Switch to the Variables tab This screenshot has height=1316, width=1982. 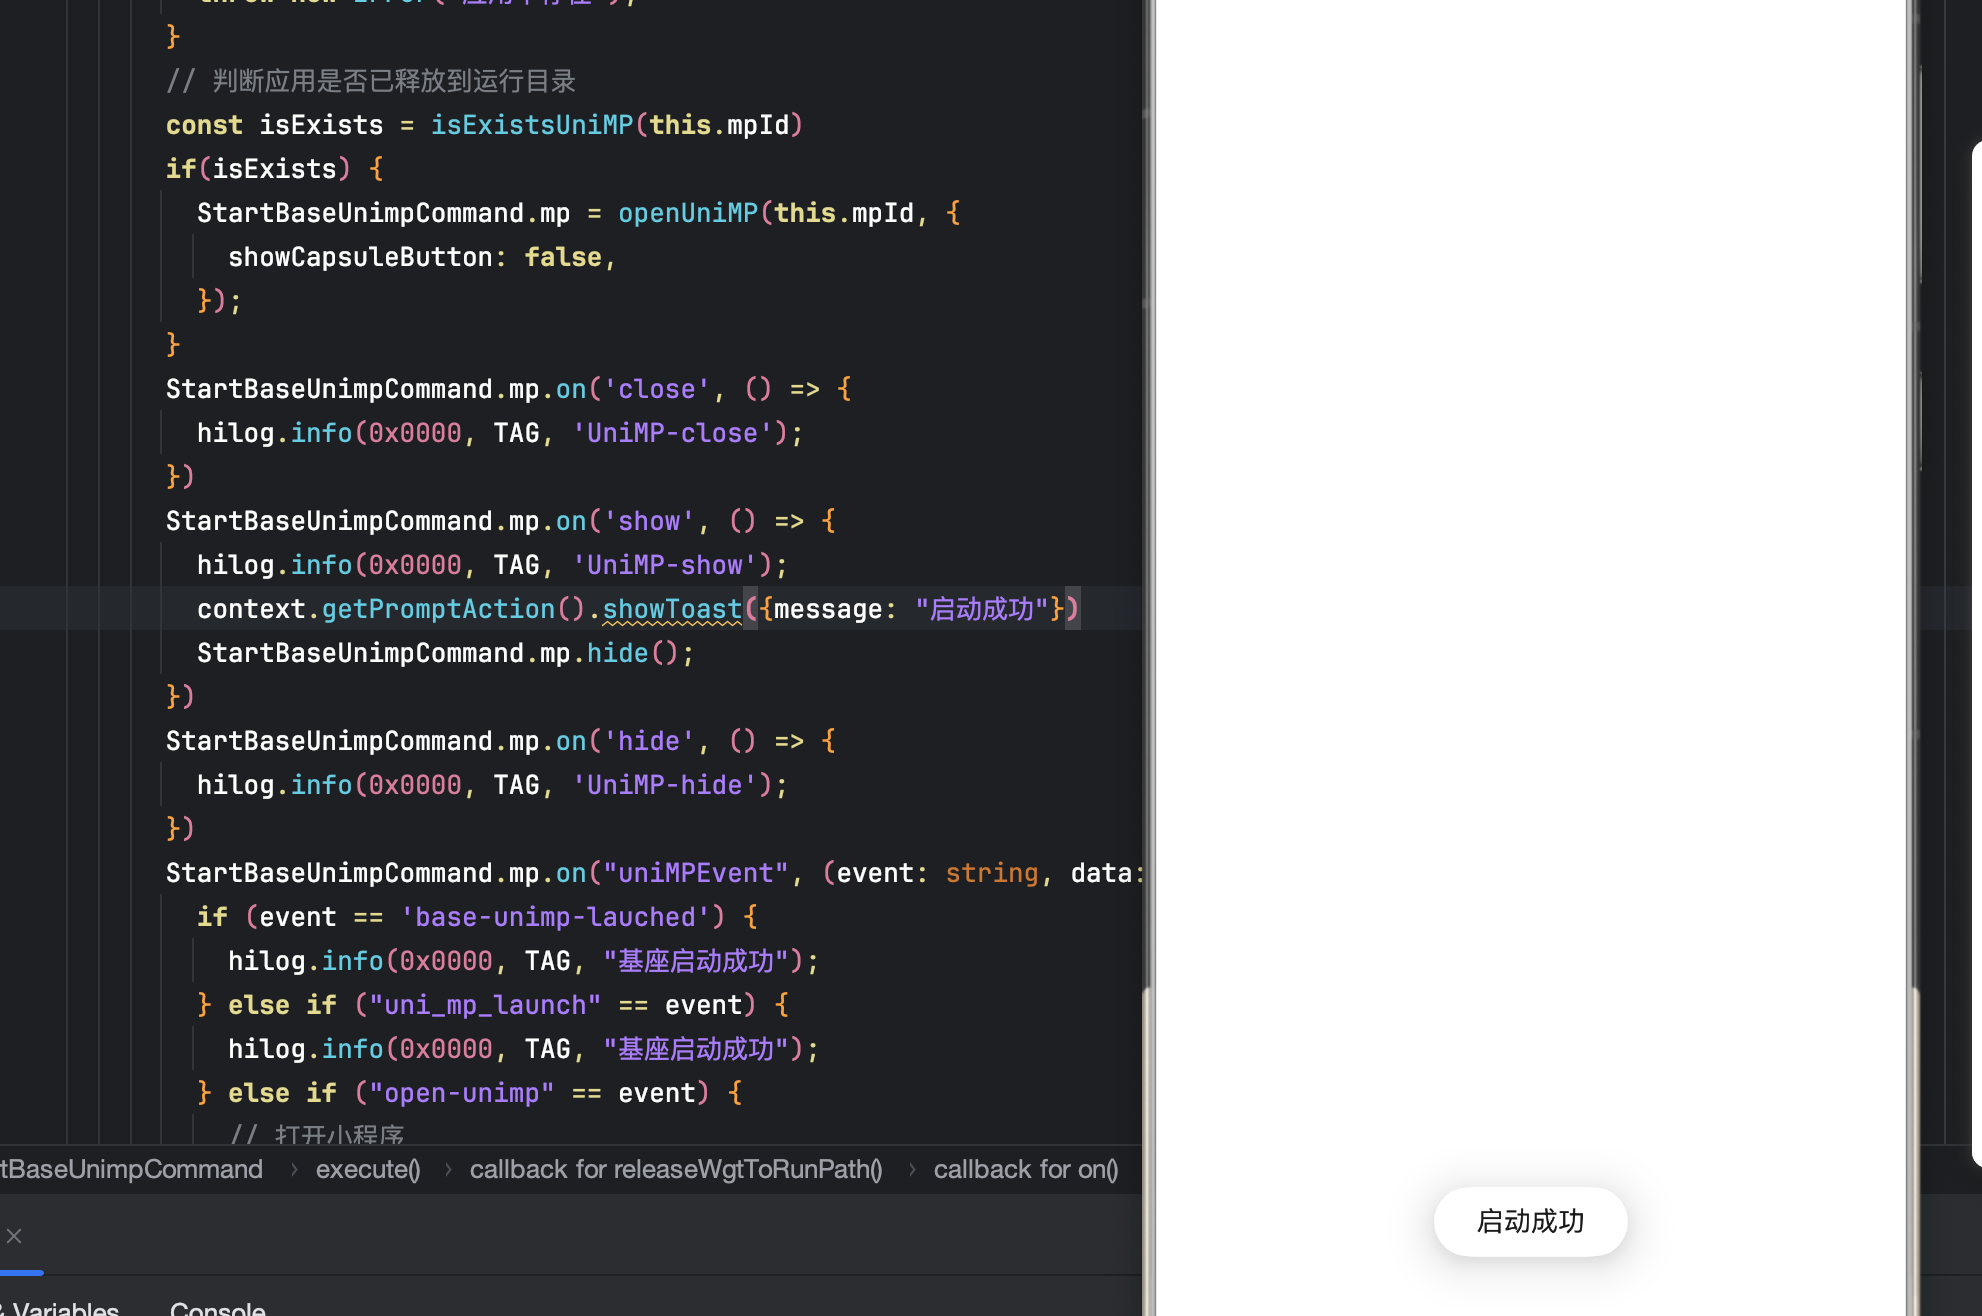(64, 1308)
